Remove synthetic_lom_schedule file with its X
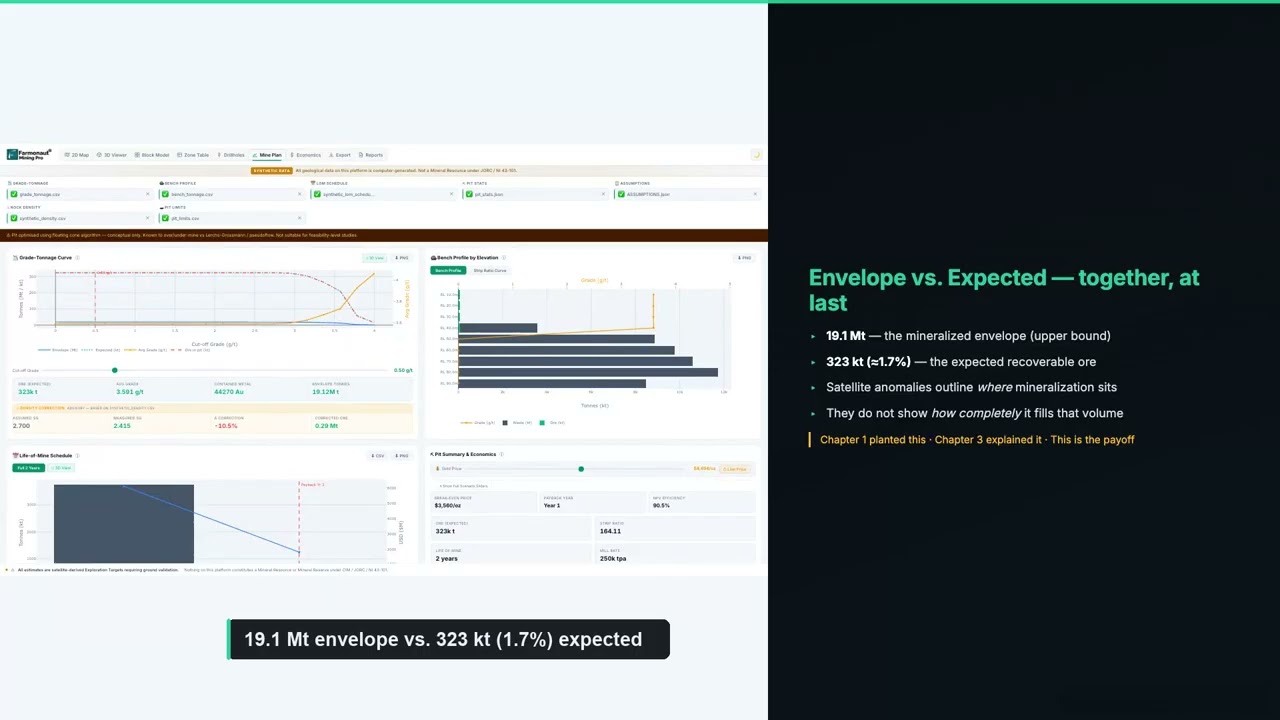The width and height of the screenshot is (1280, 720). (x=451, y=194)
